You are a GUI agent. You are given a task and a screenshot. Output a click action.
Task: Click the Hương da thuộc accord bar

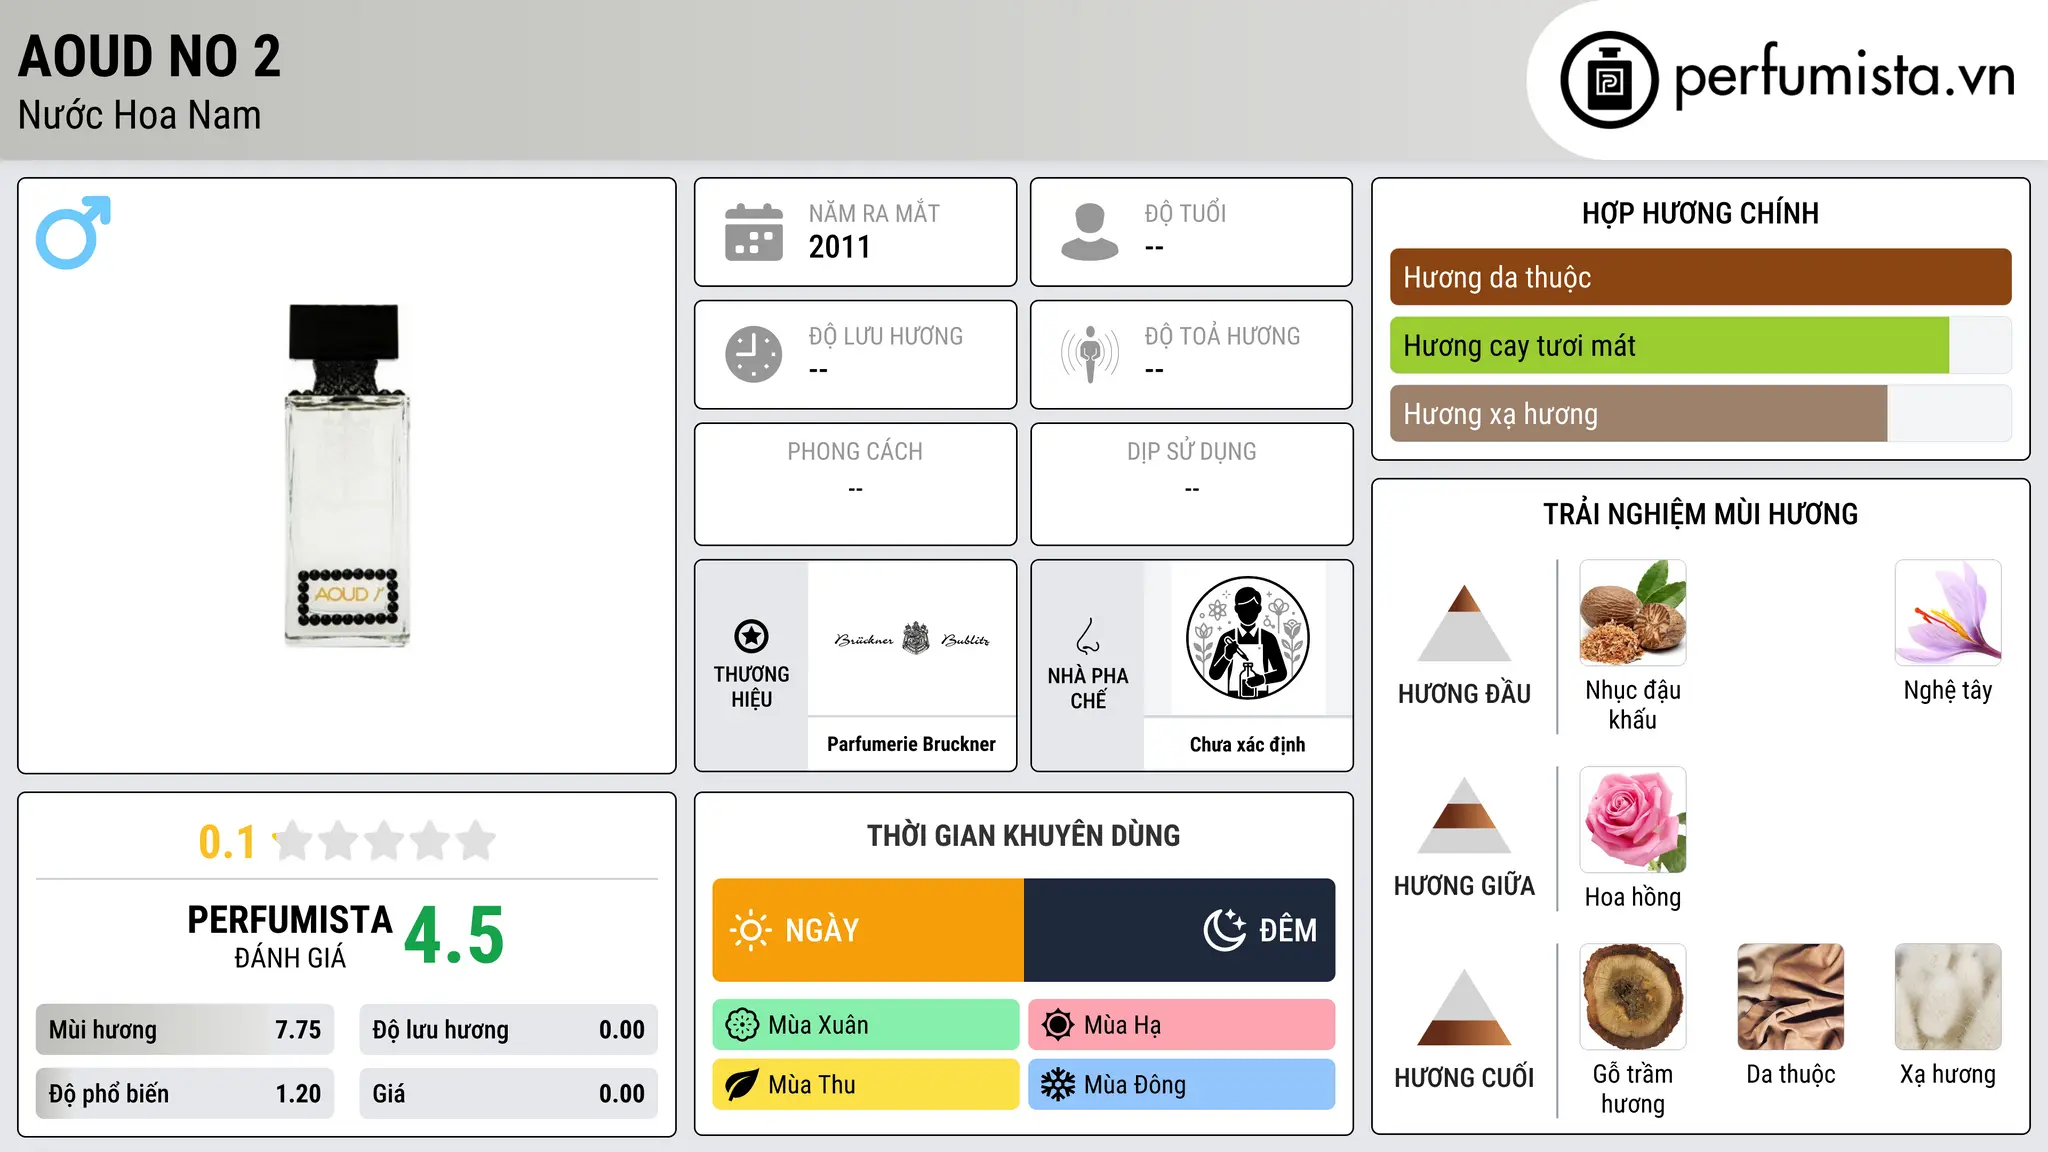1700,277
